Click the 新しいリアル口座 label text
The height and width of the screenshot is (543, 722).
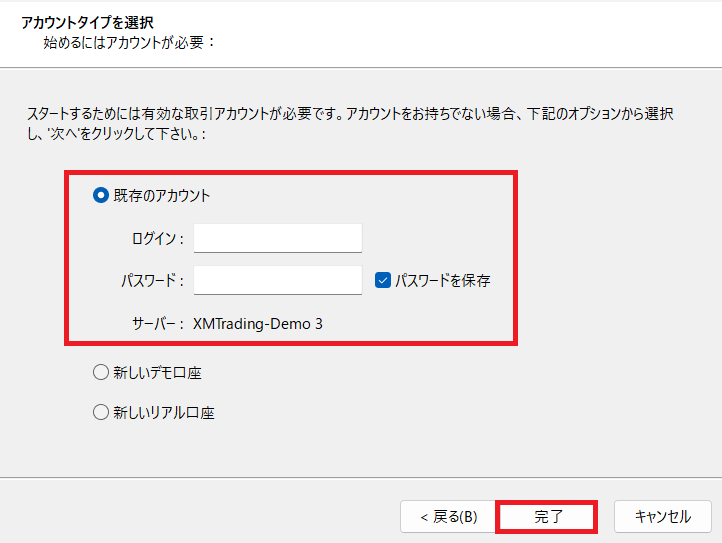164,412
